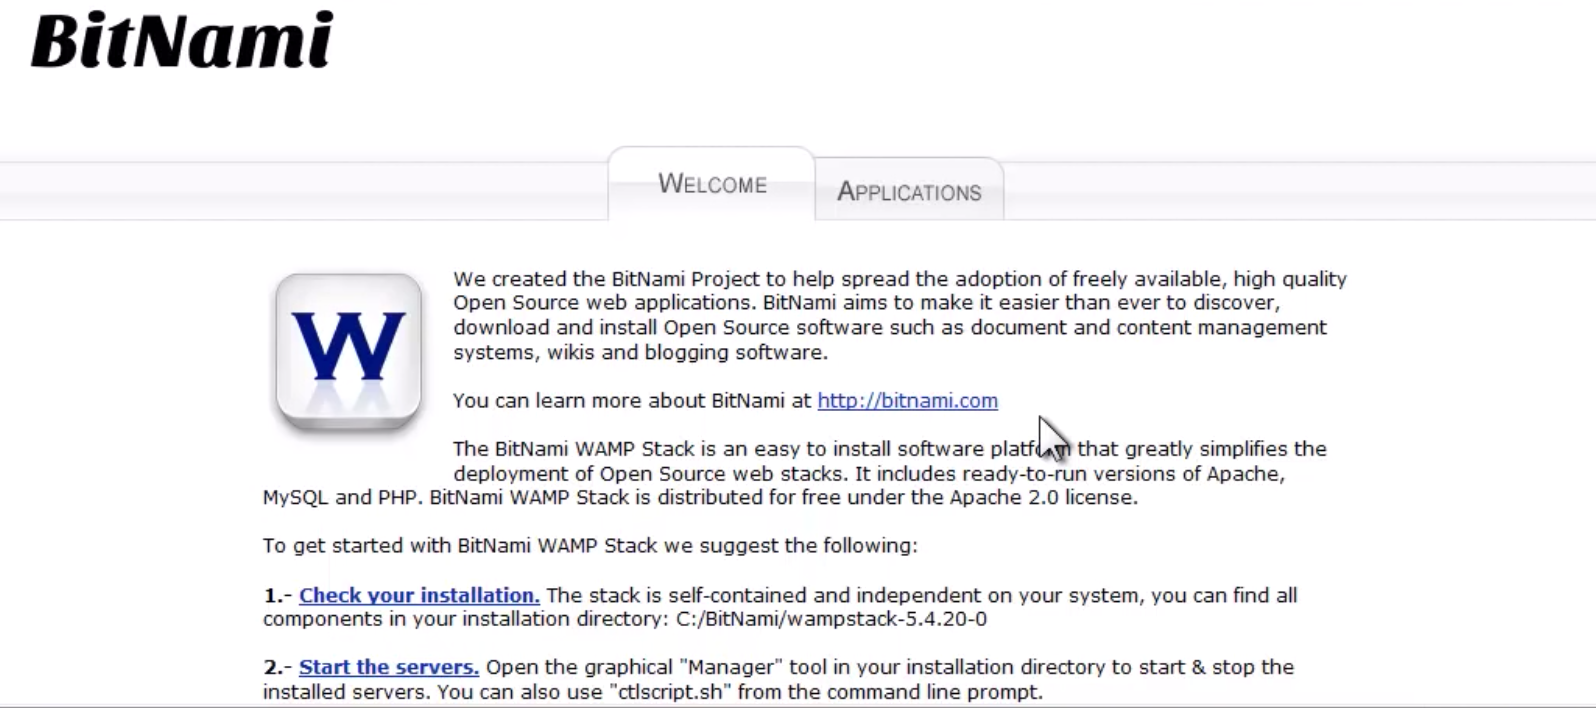Click the line 'You can learn more about BitNami at'
1596x708 pixels.
click(633, 401)
